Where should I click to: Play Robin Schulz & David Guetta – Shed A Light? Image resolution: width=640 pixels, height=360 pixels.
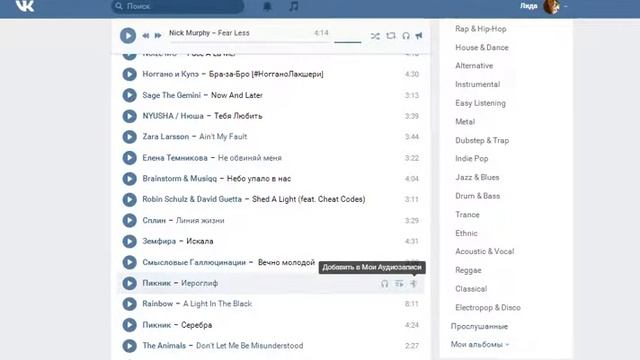coord(129,199)
